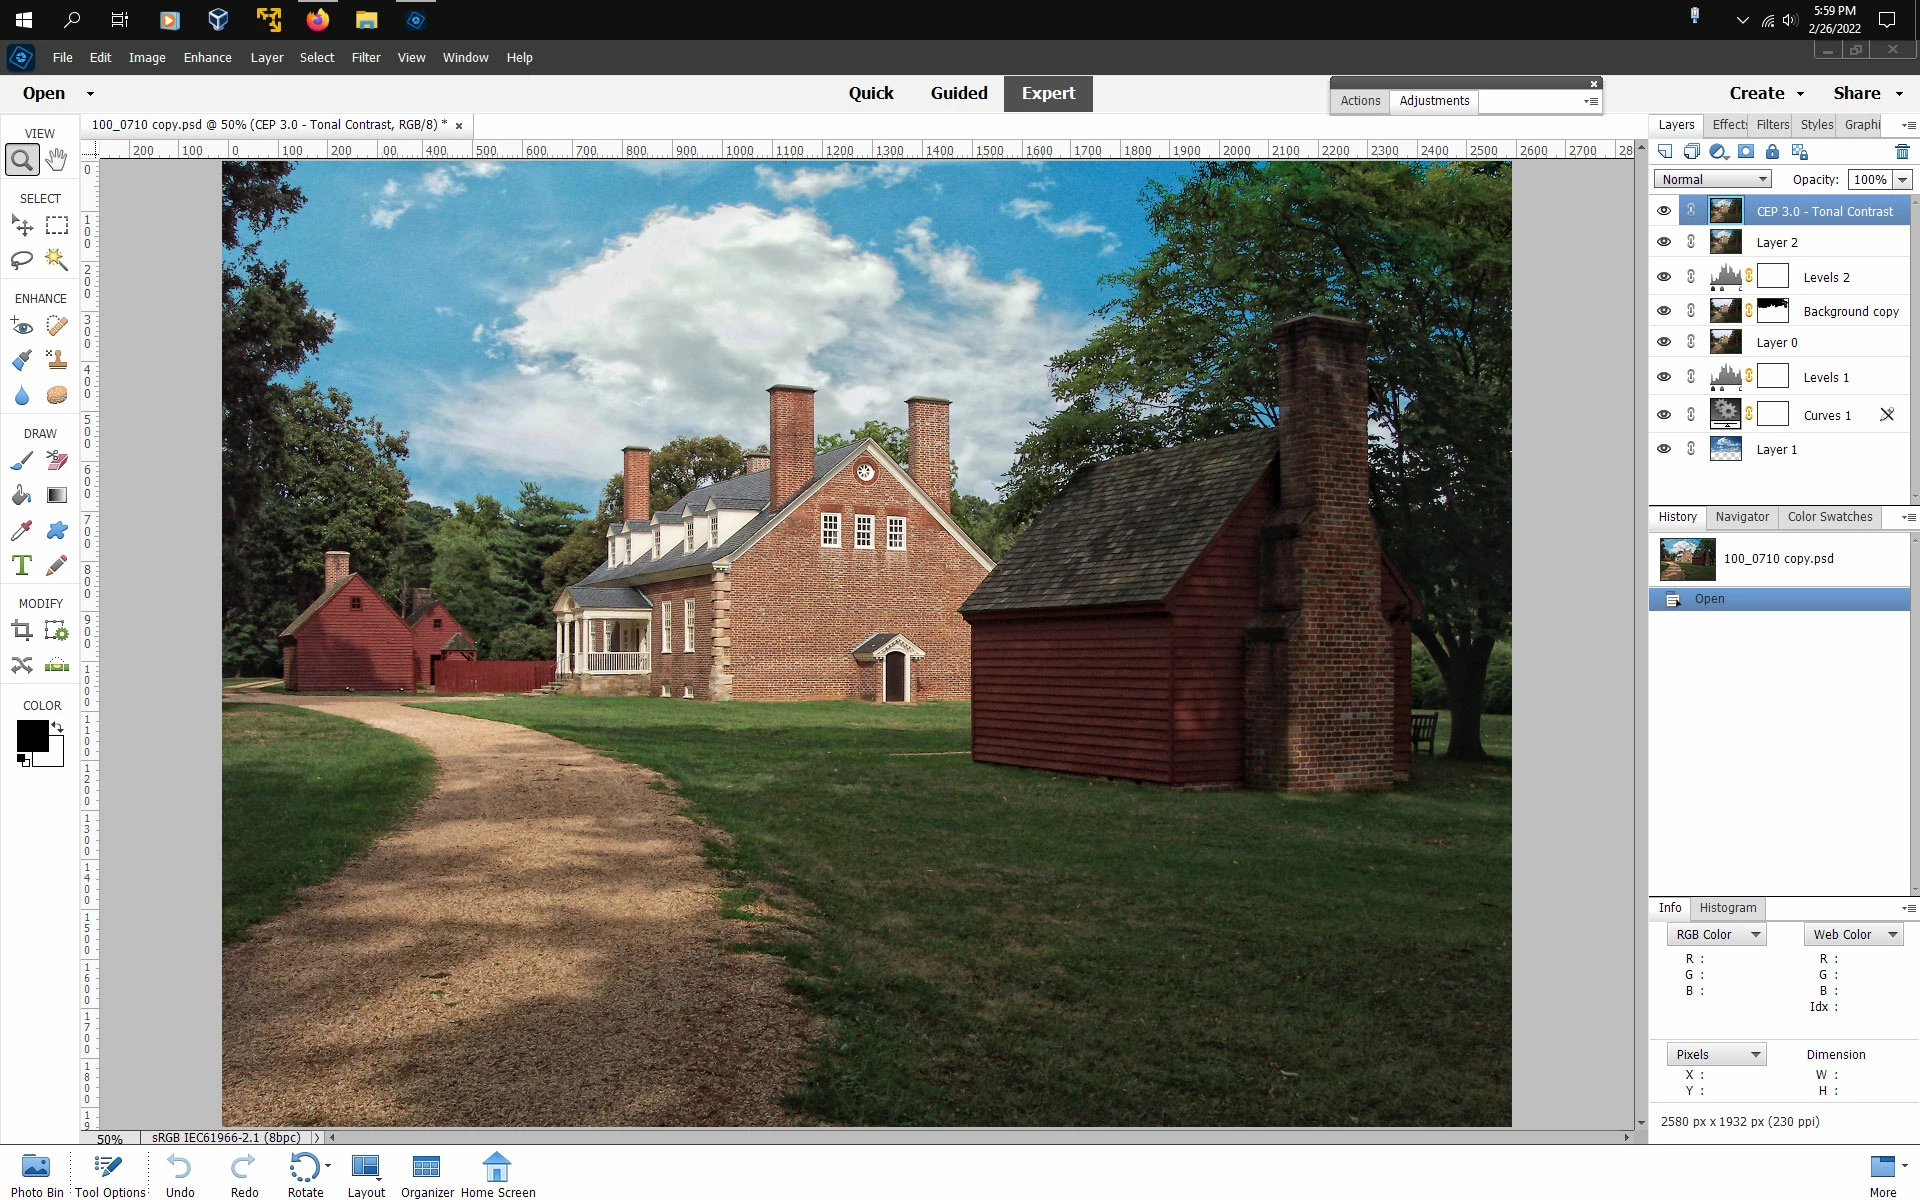1920x1200 pixels.
Task: Open the RGB Color info dropdown
Action: 1717,934
